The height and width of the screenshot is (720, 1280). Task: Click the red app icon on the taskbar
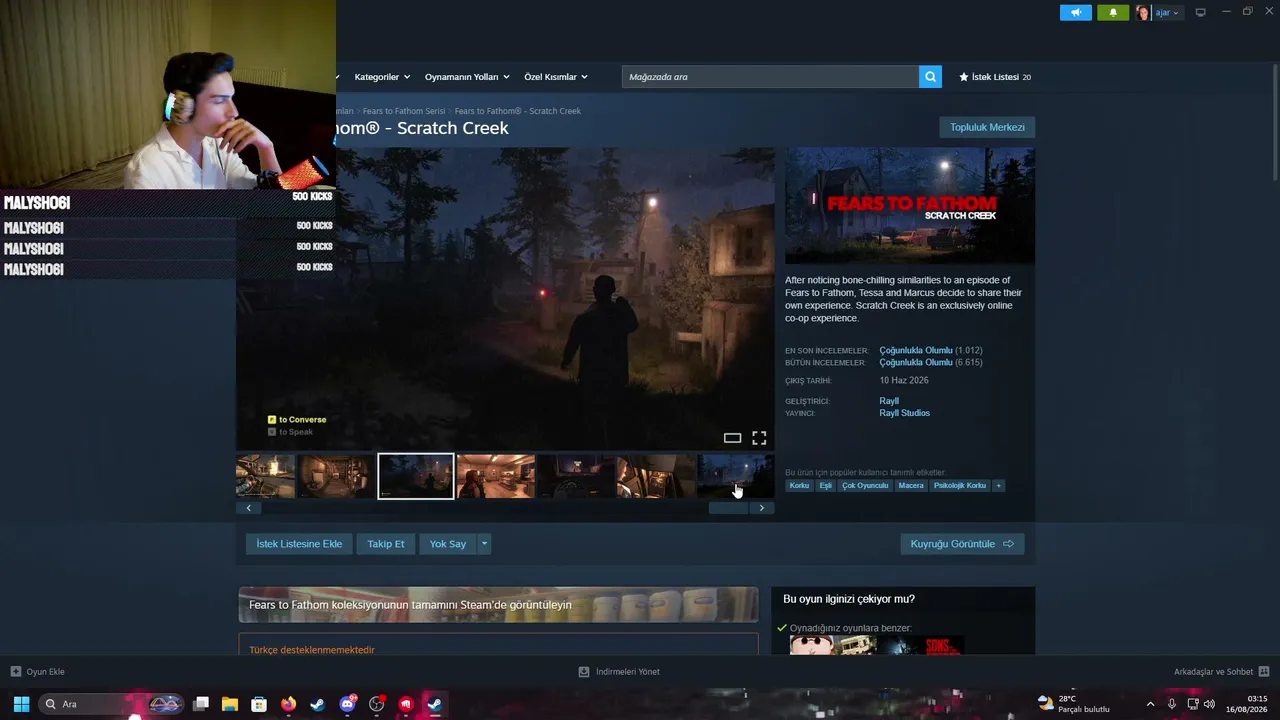pos(406,704)
